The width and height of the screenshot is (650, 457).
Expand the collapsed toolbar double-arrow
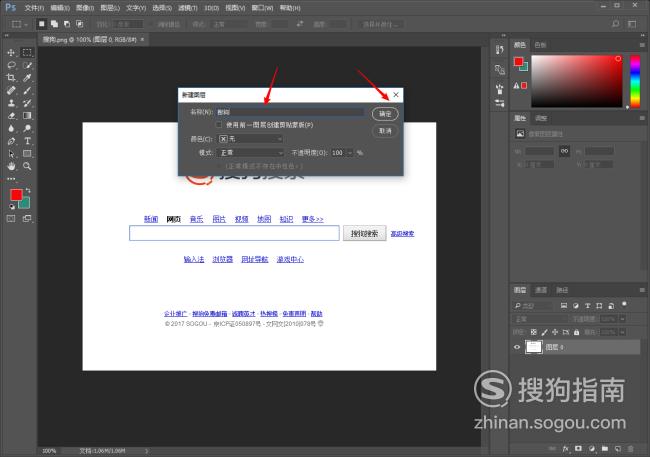7,36
